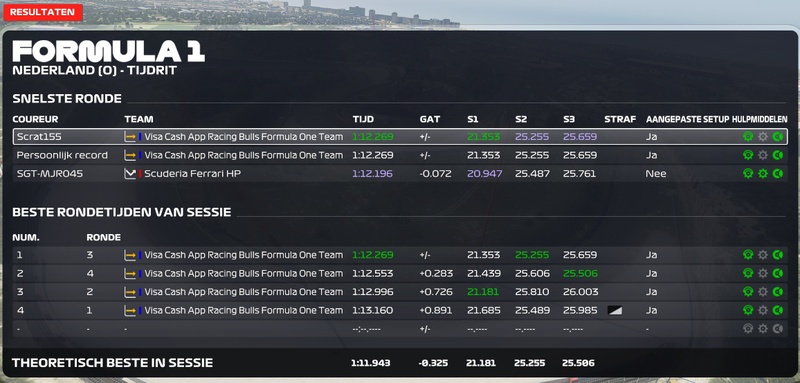Select session lap time 1:12.553
800x383 pixels.
[372, 273]
